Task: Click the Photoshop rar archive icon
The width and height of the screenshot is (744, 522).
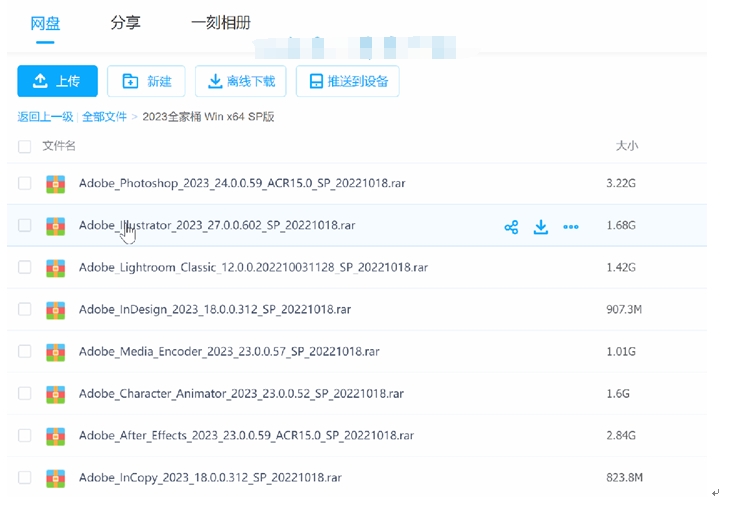Action: pyautogui.click(x=56, y=184)
